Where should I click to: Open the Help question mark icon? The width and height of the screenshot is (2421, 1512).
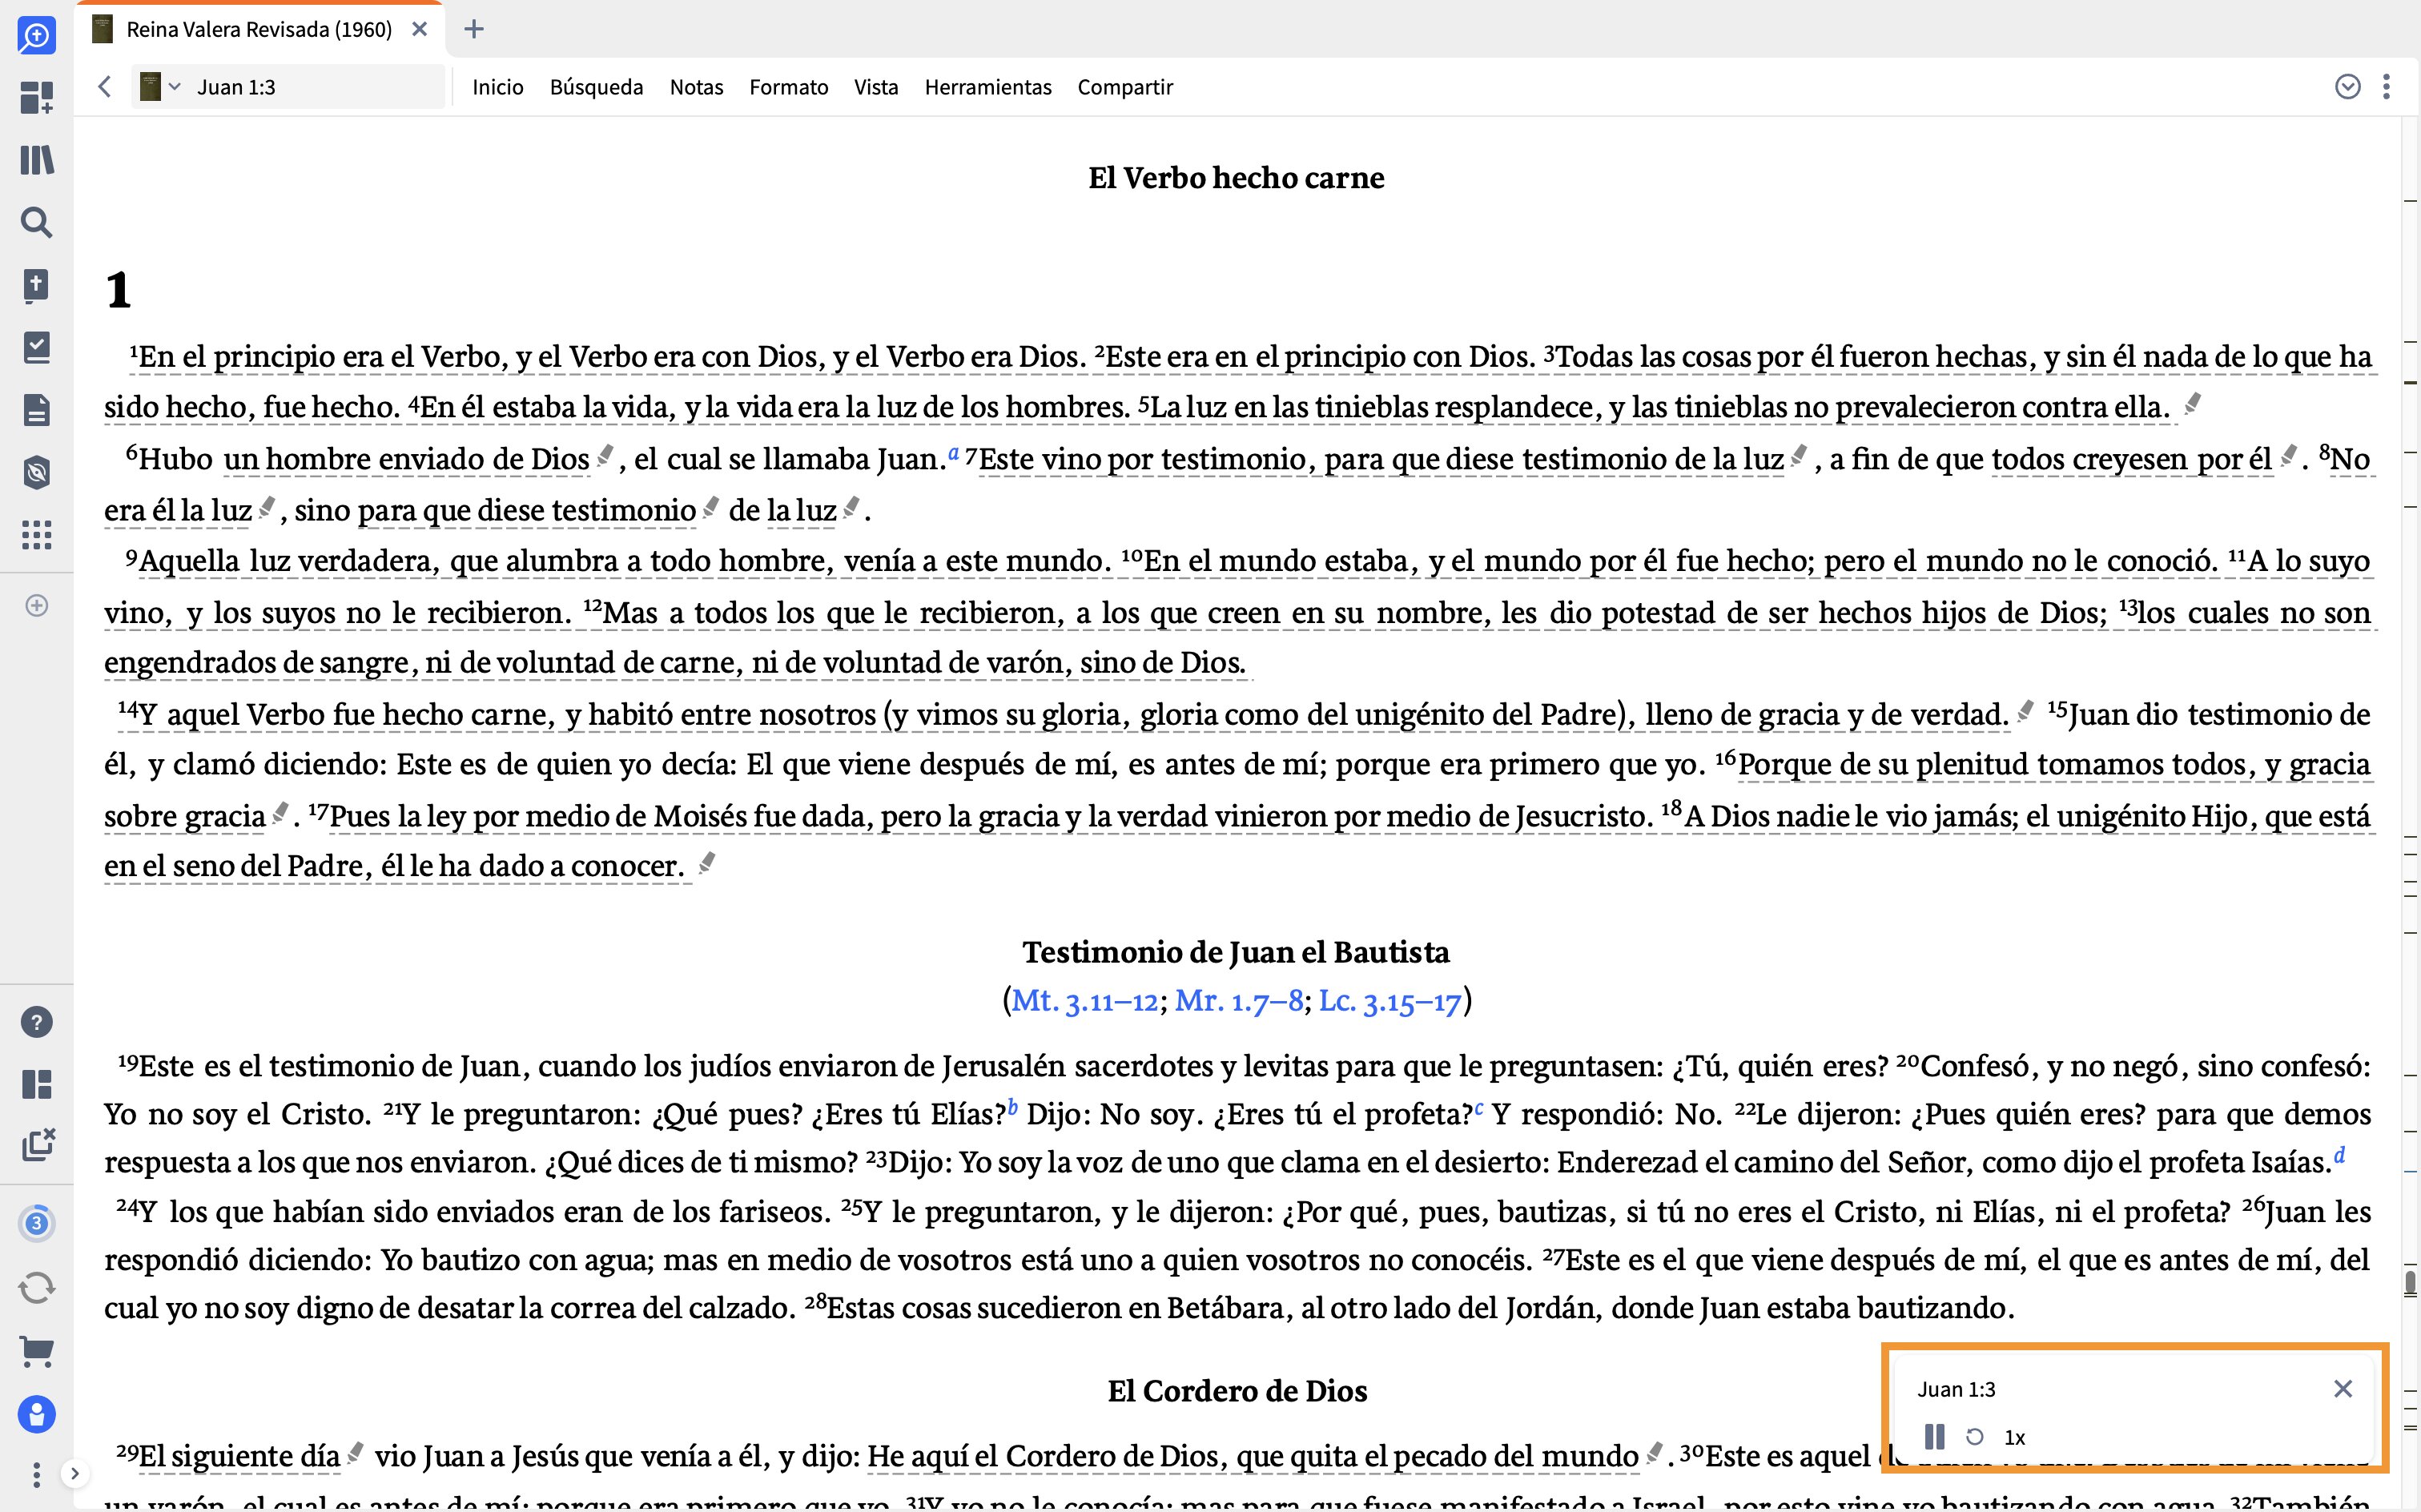click(x=36, y=1022)
